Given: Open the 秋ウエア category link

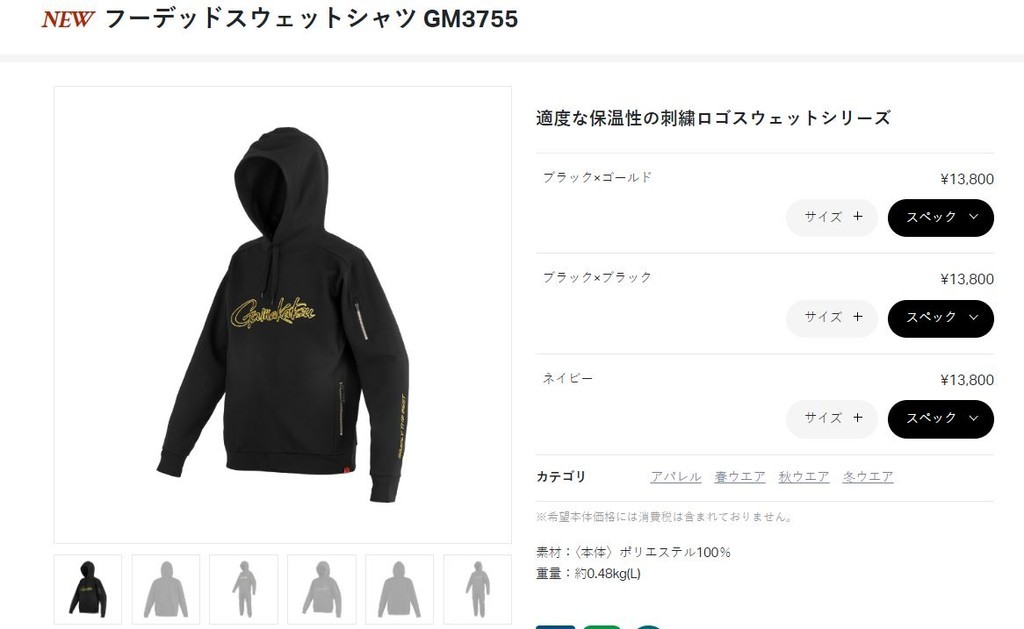Looking at the screenshot, I should coord(804,477).
